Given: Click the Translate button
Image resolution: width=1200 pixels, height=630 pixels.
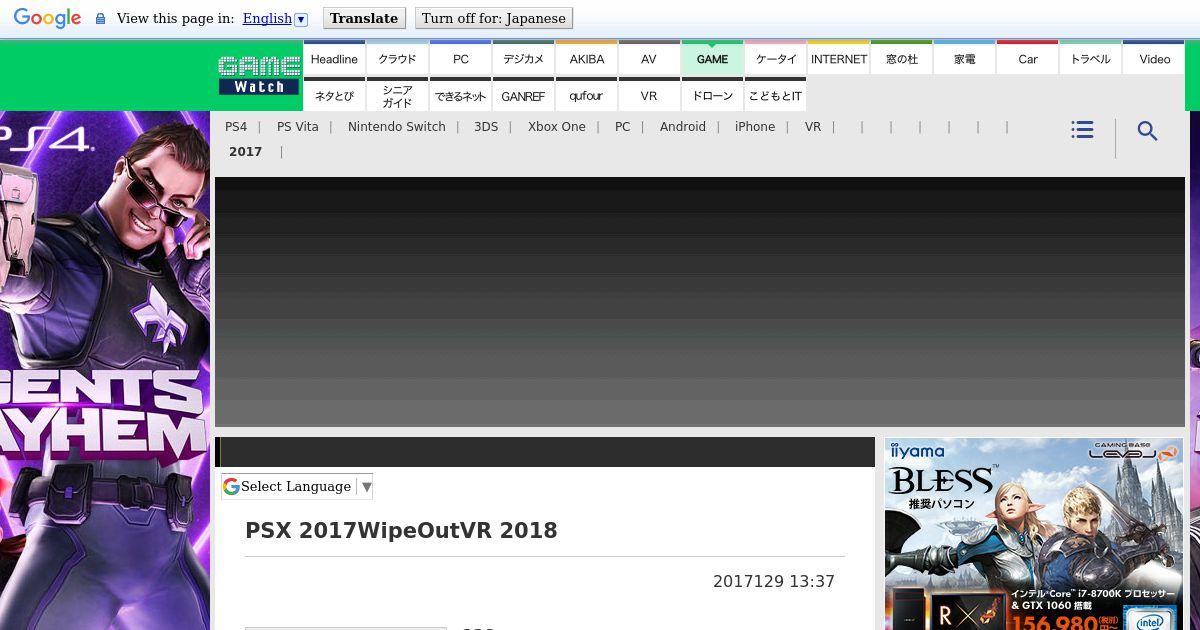Looking at the screenshot, I should [x=364, y=18].
